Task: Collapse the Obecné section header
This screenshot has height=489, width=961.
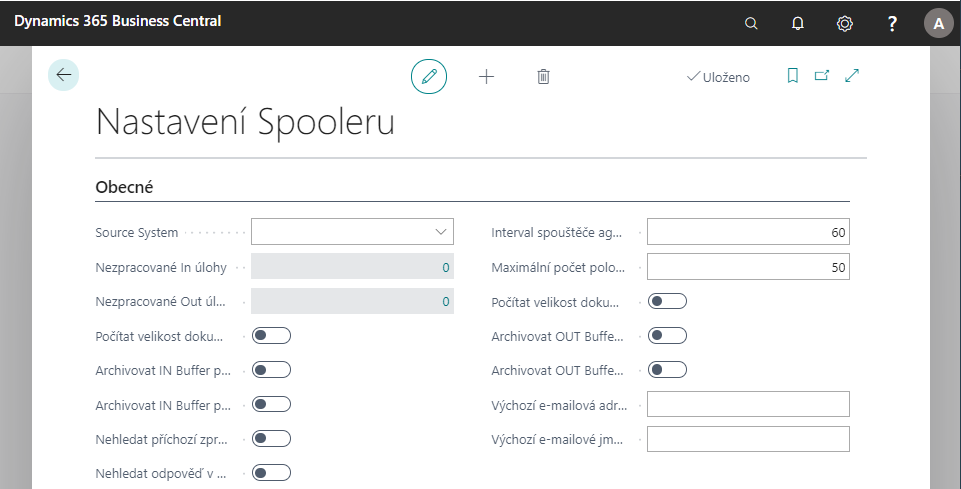Action: (124, 187)
